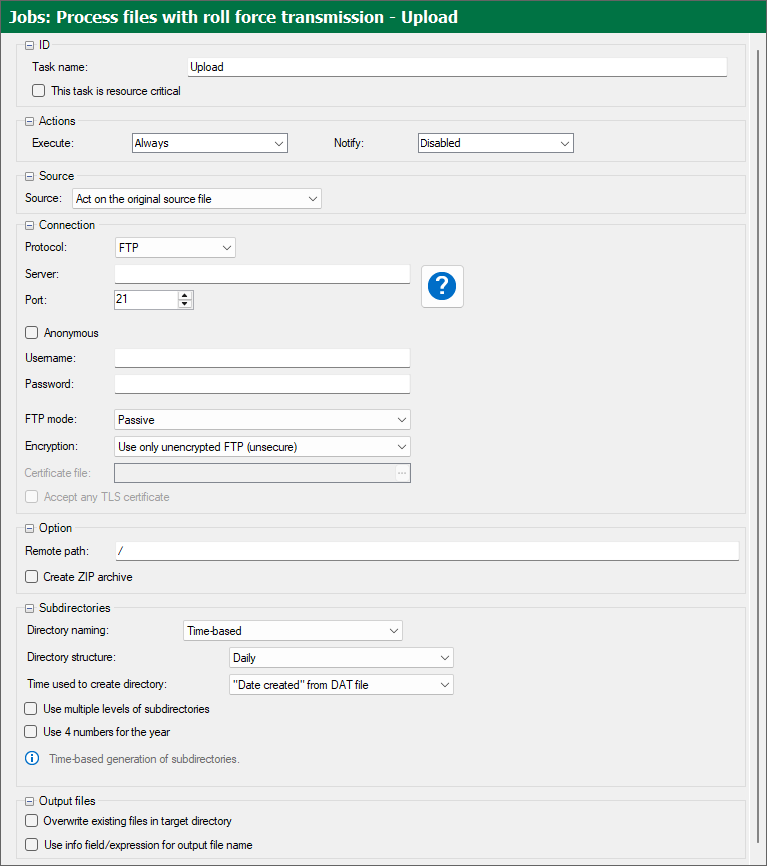The width and height of the screenshot is (767, 866).
Task: Open the Protocol dropdown showing FTP
Action: tap(175, 247)
